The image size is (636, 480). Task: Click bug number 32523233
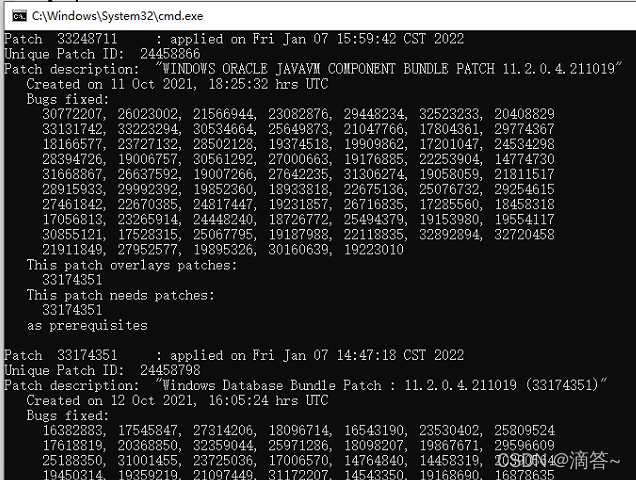(x=449, y=114)
